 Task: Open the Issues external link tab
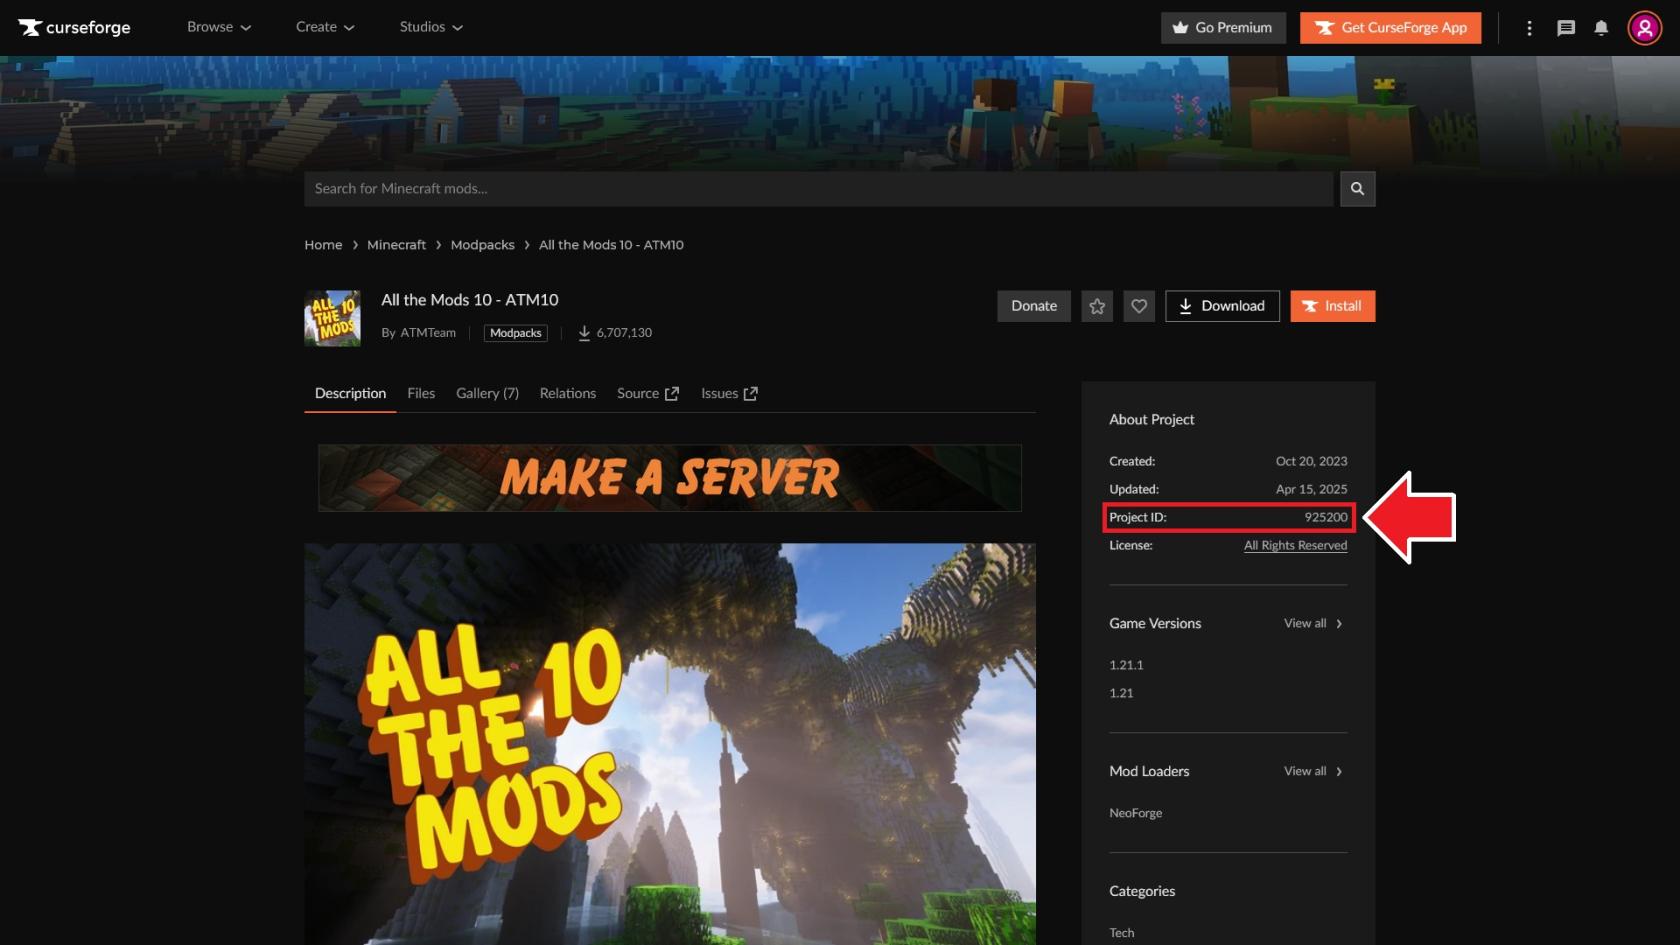click(729, 394)
